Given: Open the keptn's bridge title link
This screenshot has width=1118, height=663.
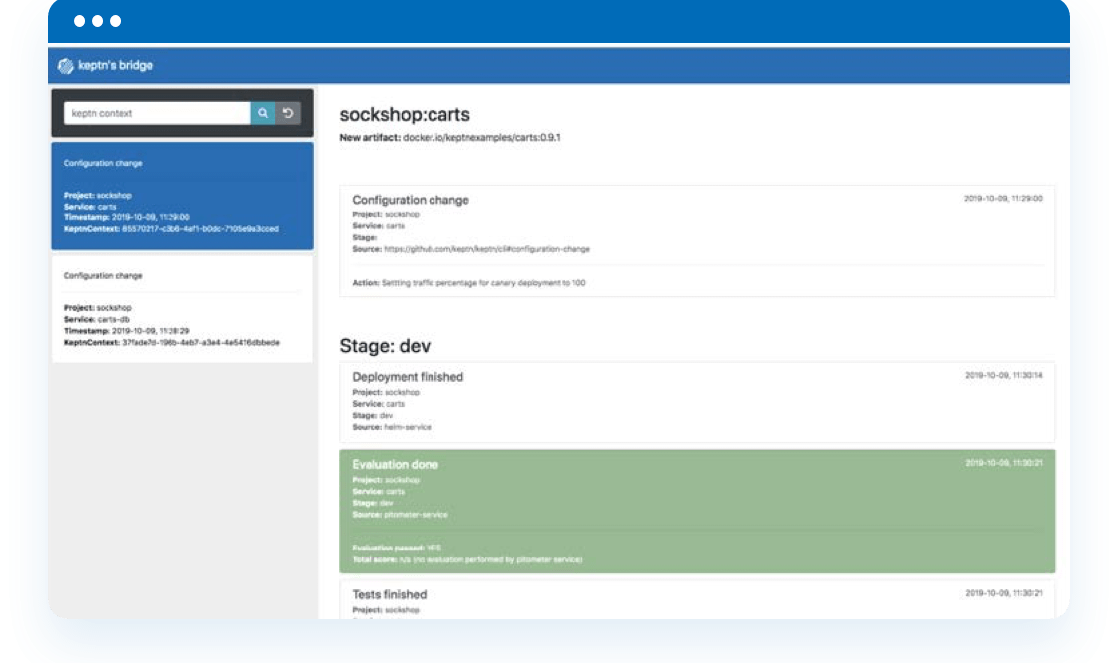Looking at the screenshot, I should coord(115,66).
